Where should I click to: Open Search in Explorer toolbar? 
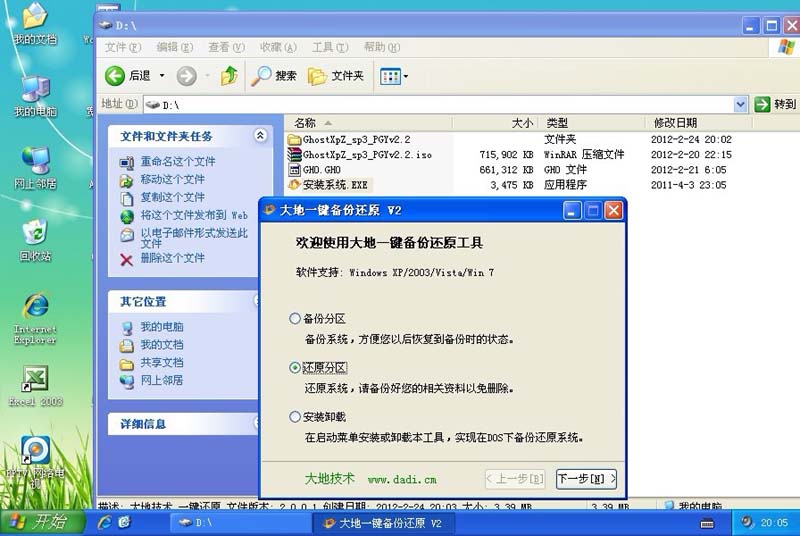(274, 76)
